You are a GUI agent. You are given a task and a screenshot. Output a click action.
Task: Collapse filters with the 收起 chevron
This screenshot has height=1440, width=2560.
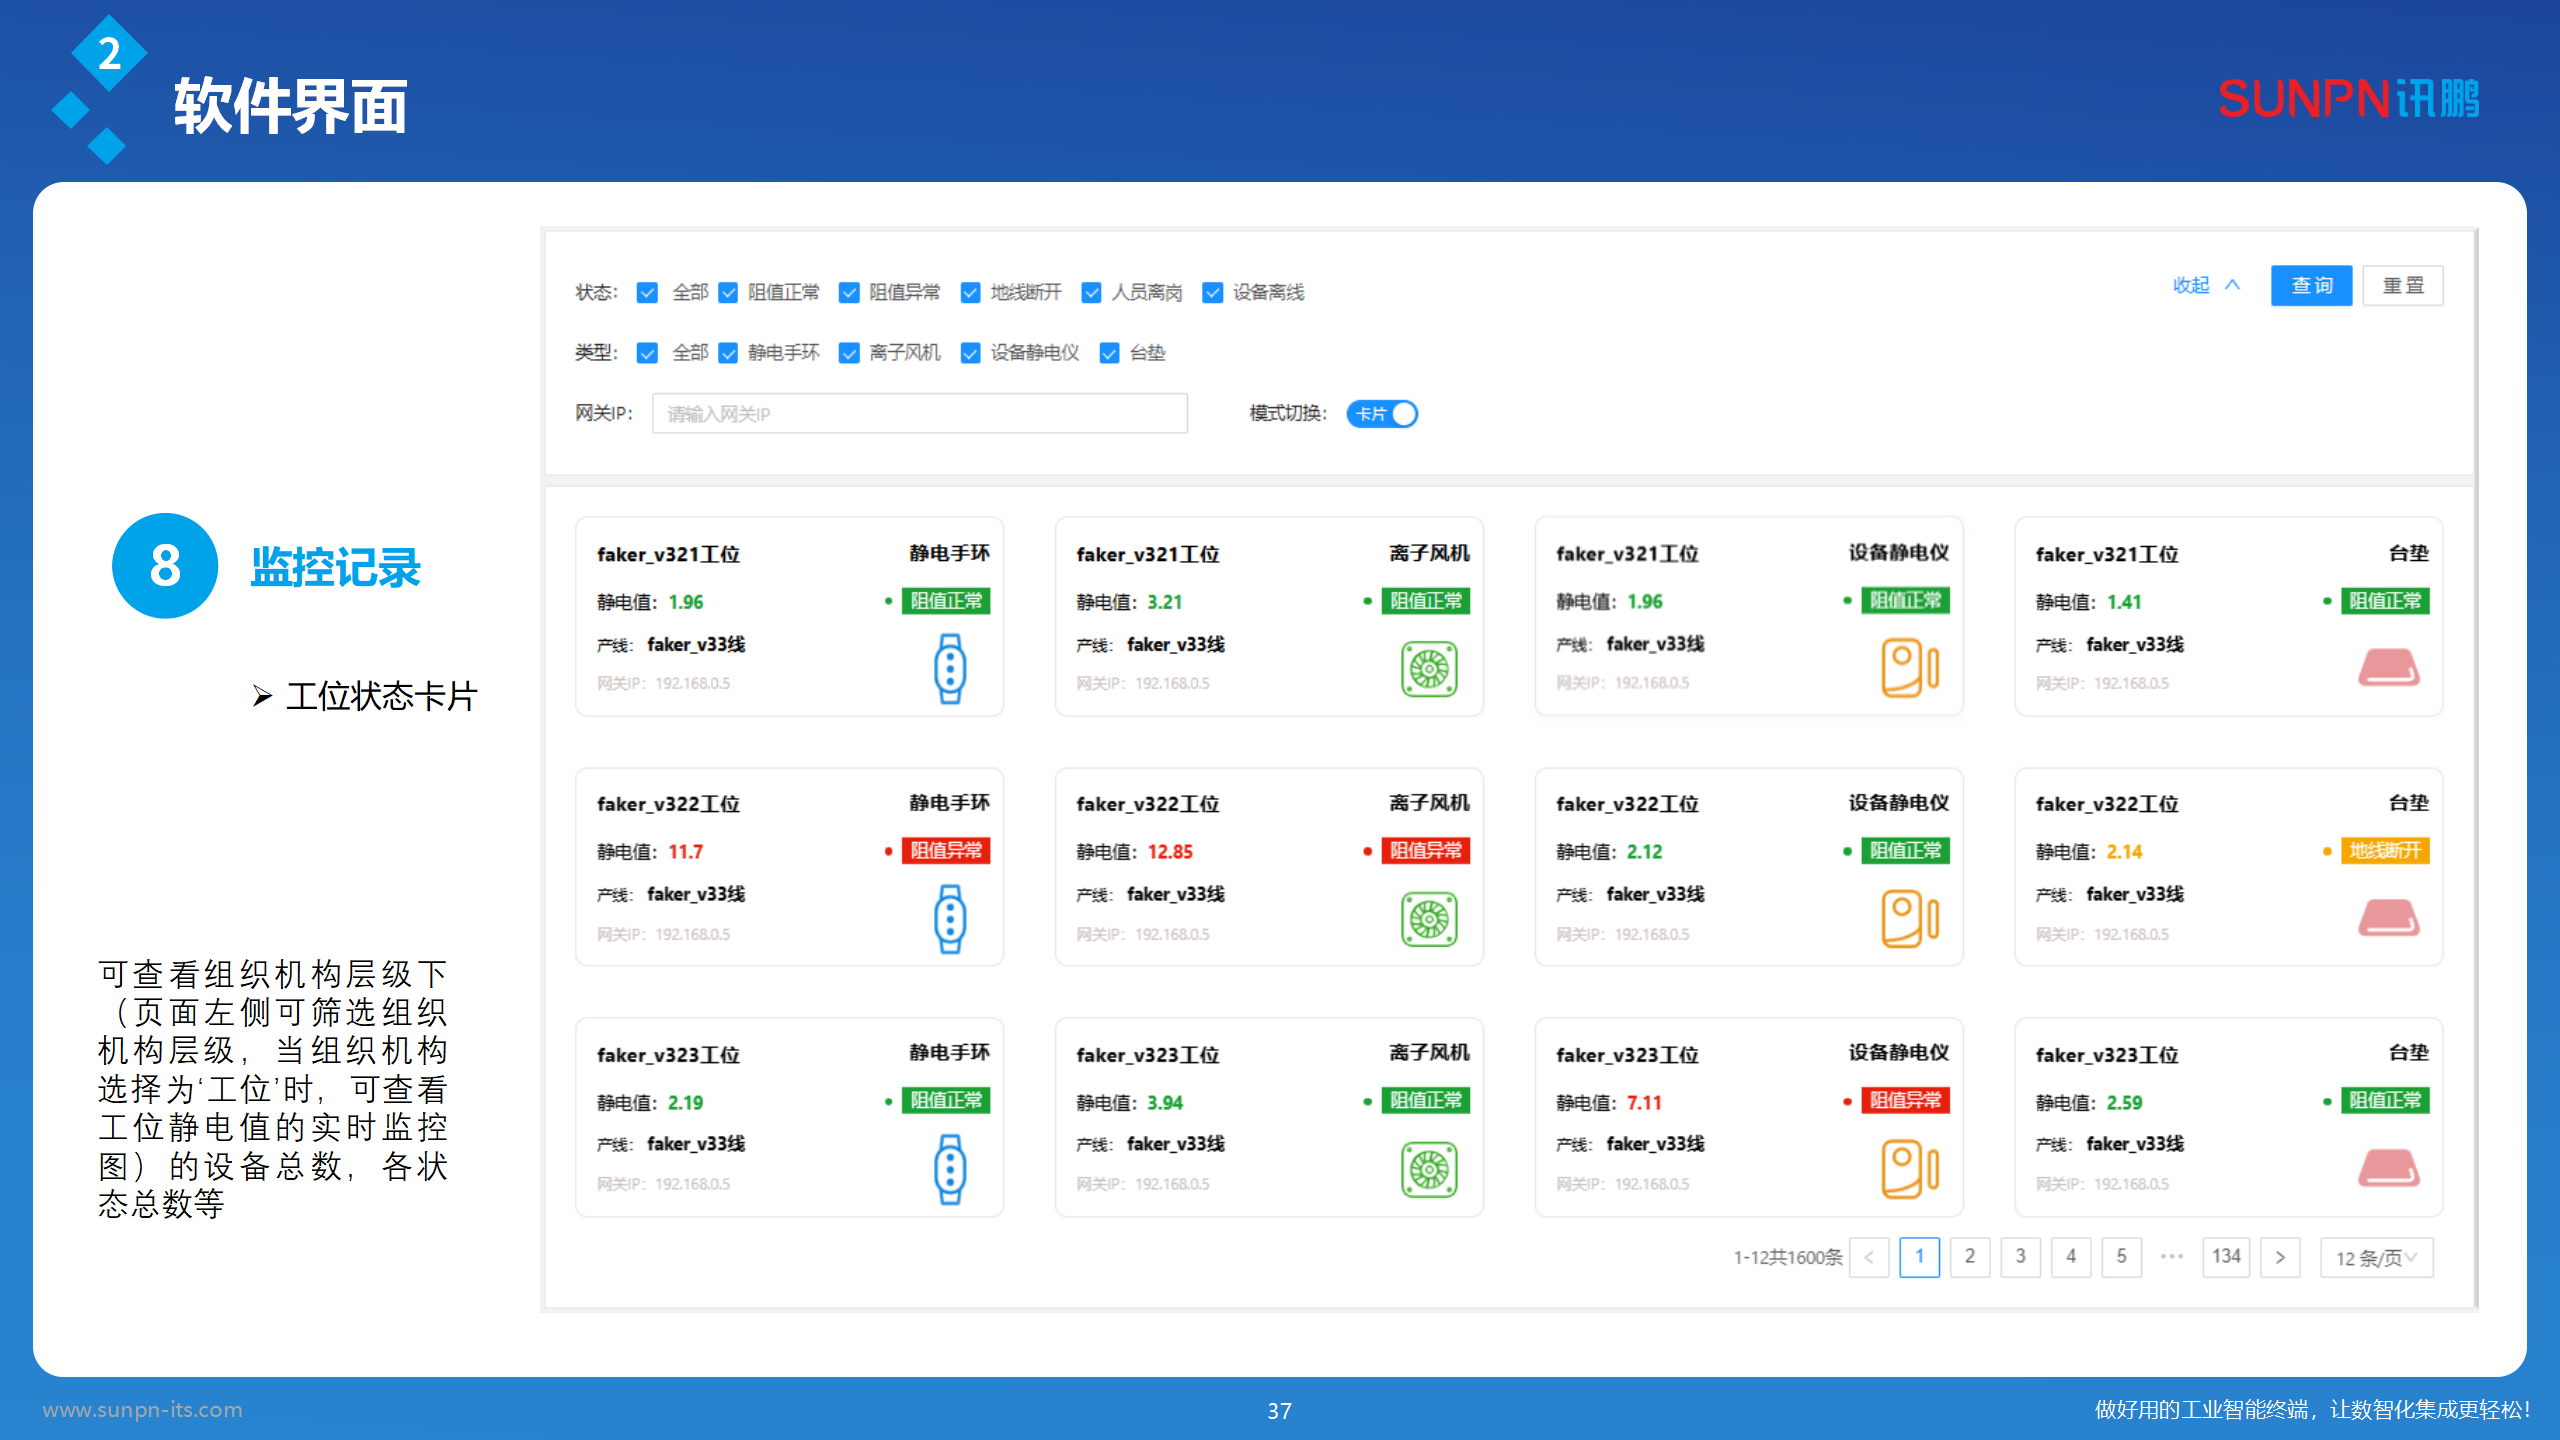[2232, 285]
